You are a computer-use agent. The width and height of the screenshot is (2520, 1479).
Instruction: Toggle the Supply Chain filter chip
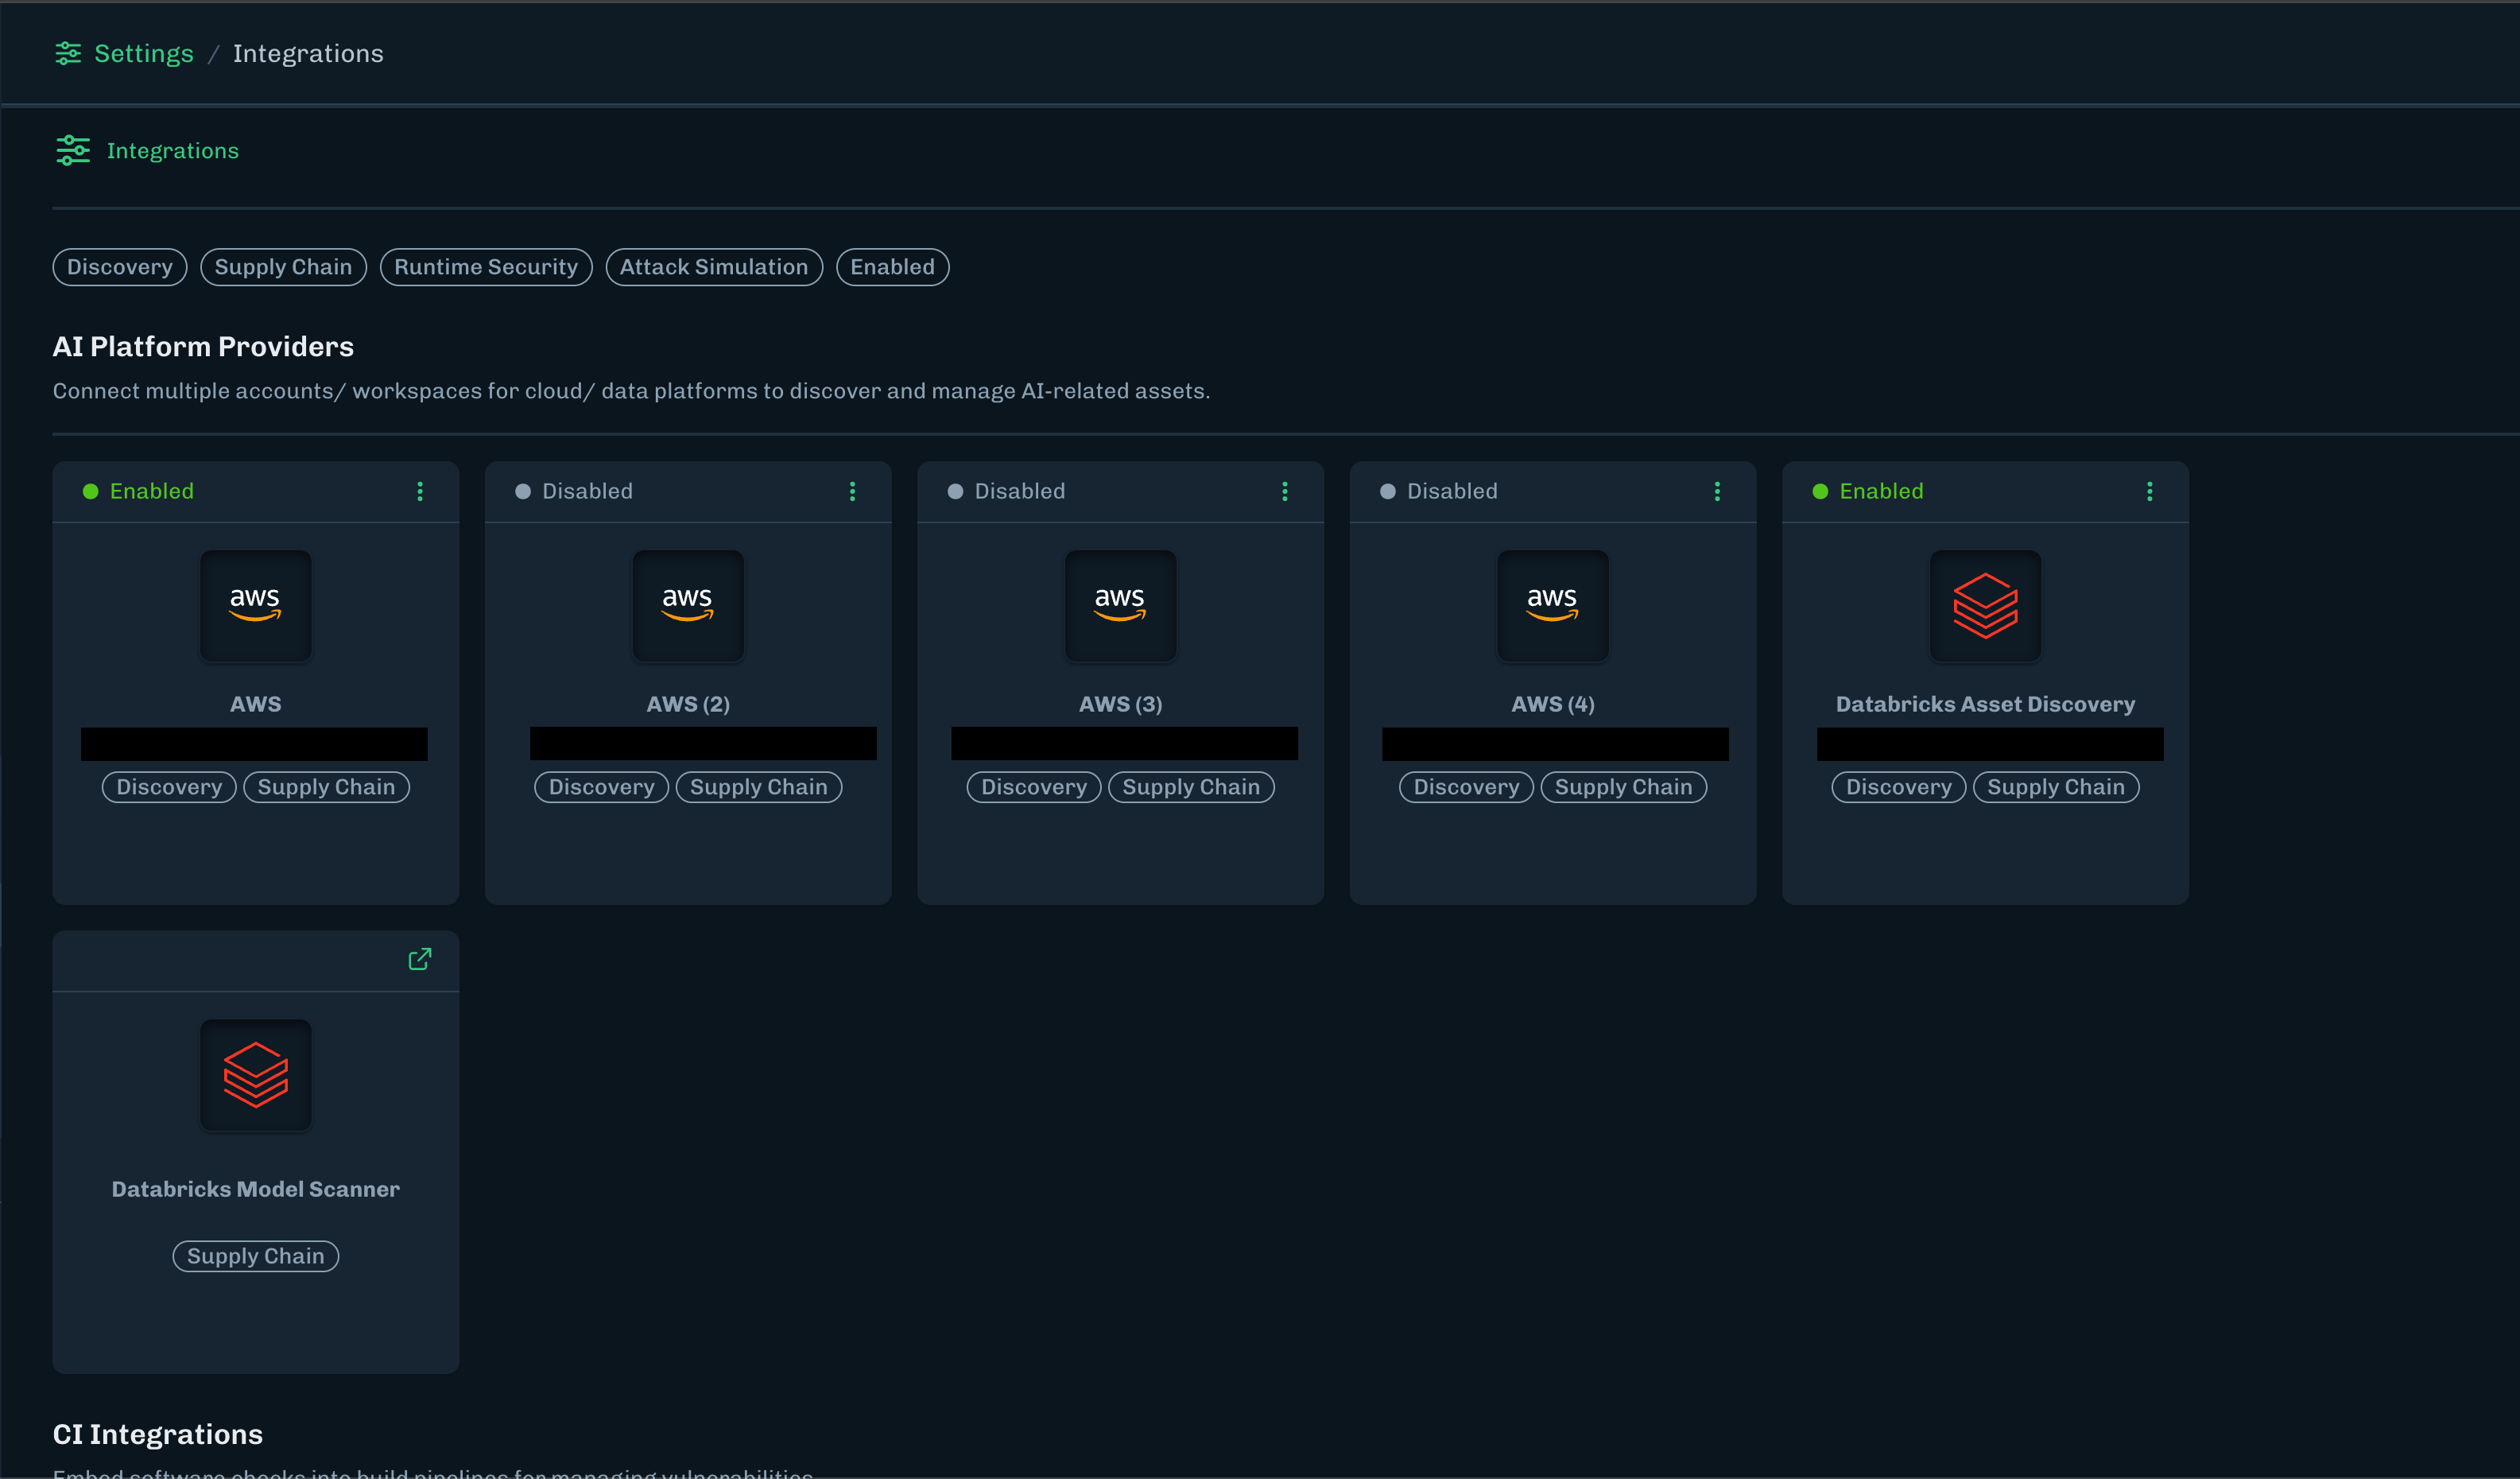click(284, 267)
